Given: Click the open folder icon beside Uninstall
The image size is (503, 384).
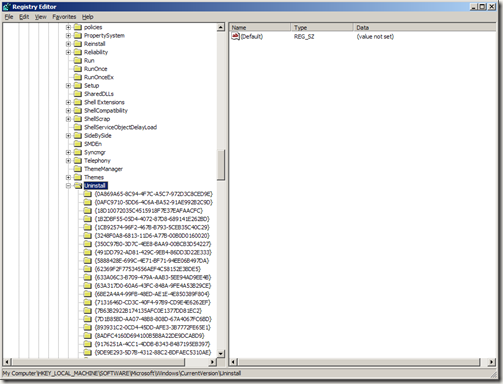Looking at the screenshot, I should pos(78,186).
